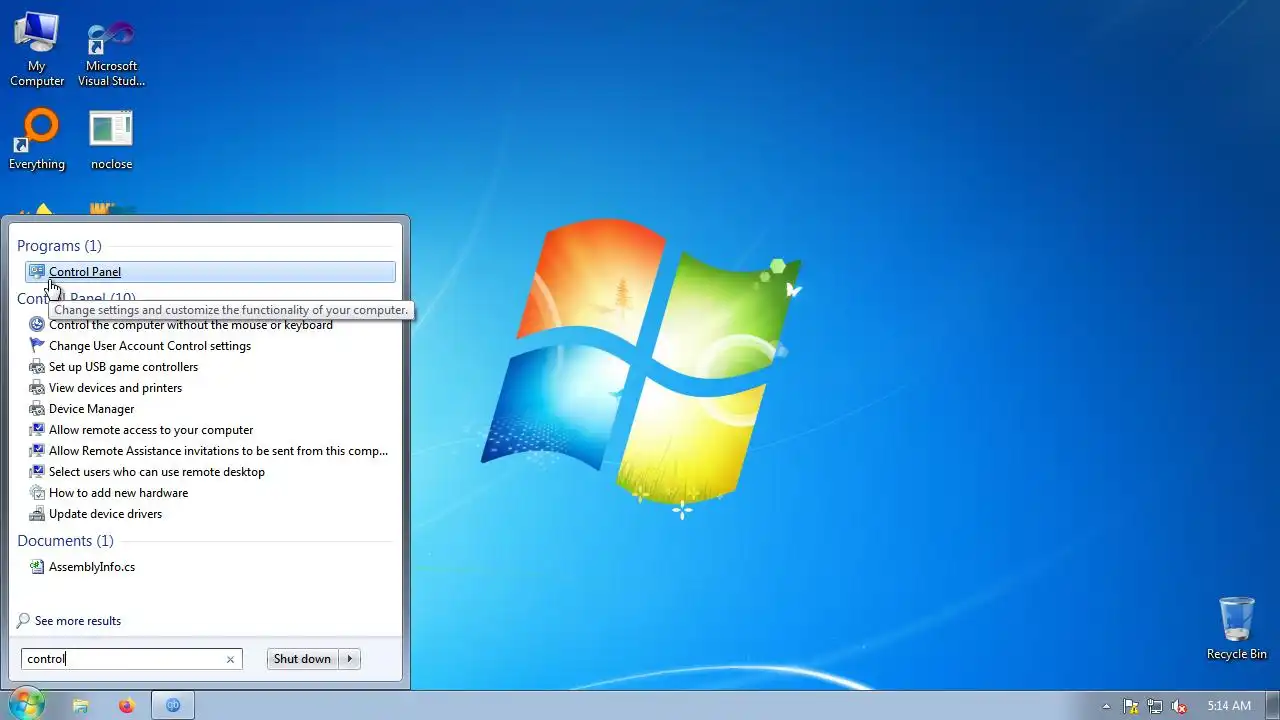Viewport: 1280px width, 720px height.
Task: Click See more results link
Action: 69,621
